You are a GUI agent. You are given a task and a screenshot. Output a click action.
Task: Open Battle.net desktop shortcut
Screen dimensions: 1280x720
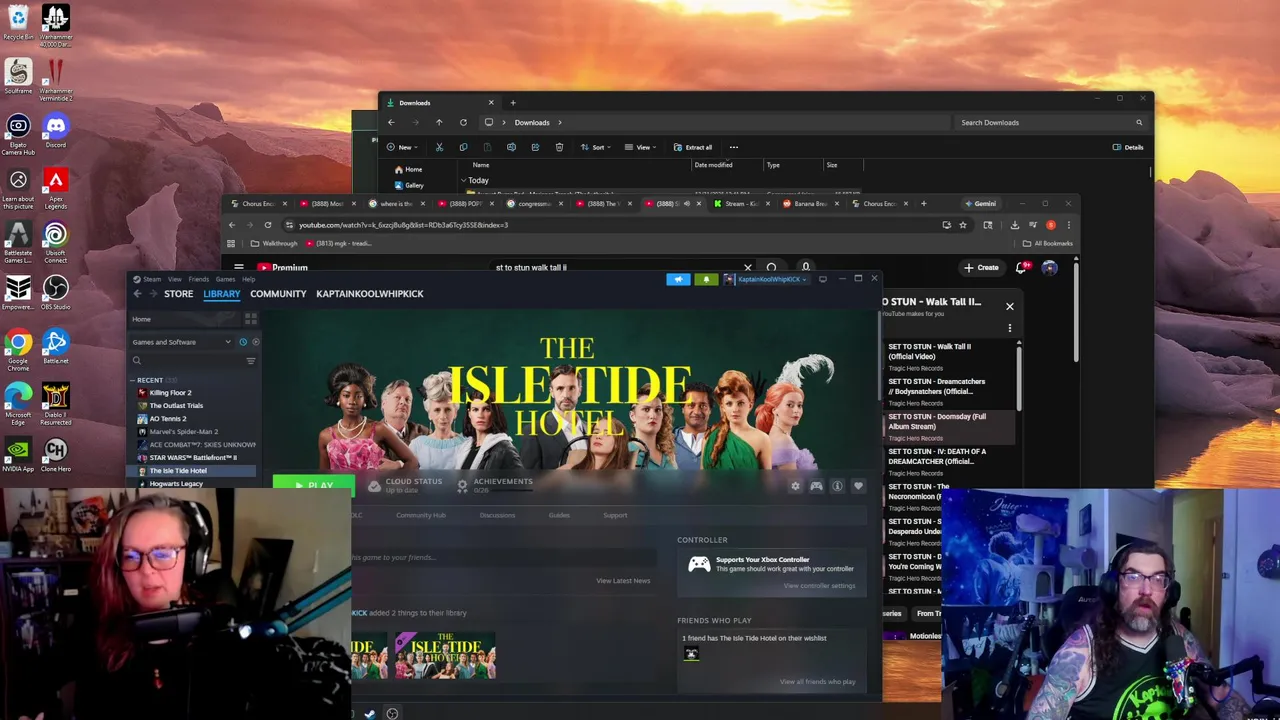pyautogui.click(x=55, y=347)
